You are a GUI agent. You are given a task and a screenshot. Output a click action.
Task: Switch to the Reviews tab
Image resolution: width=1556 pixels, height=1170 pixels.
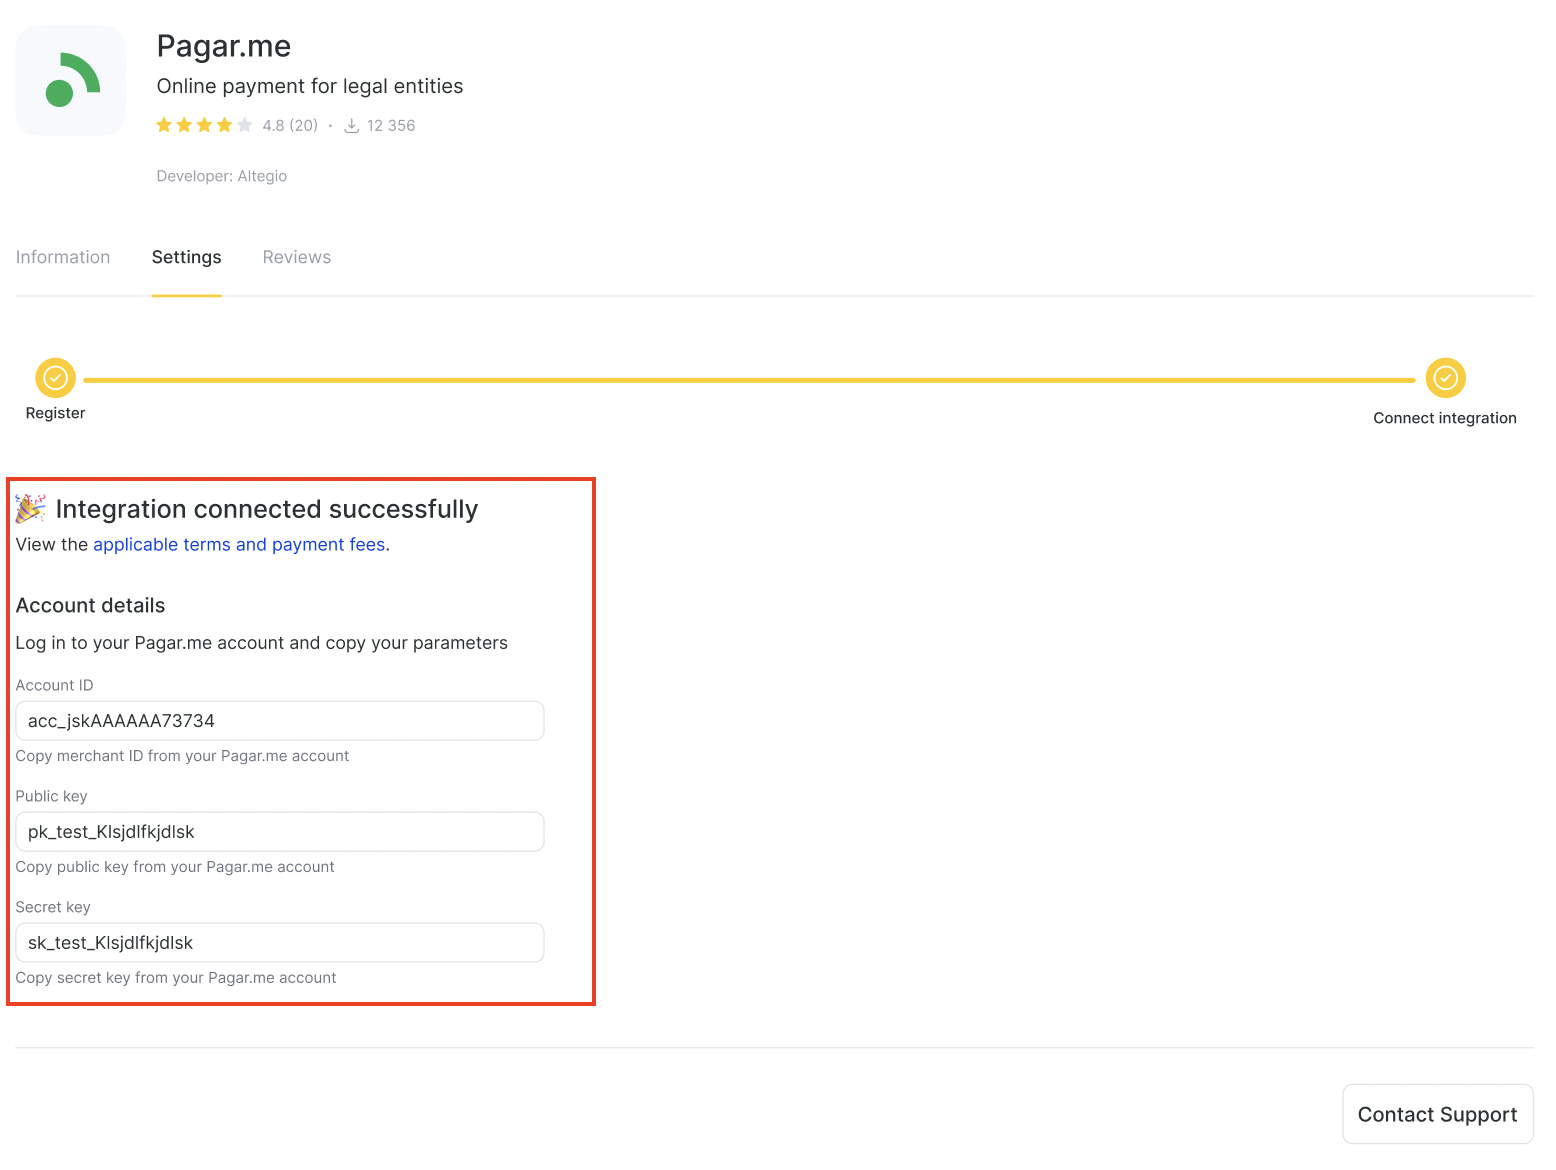tap(296, 257)
